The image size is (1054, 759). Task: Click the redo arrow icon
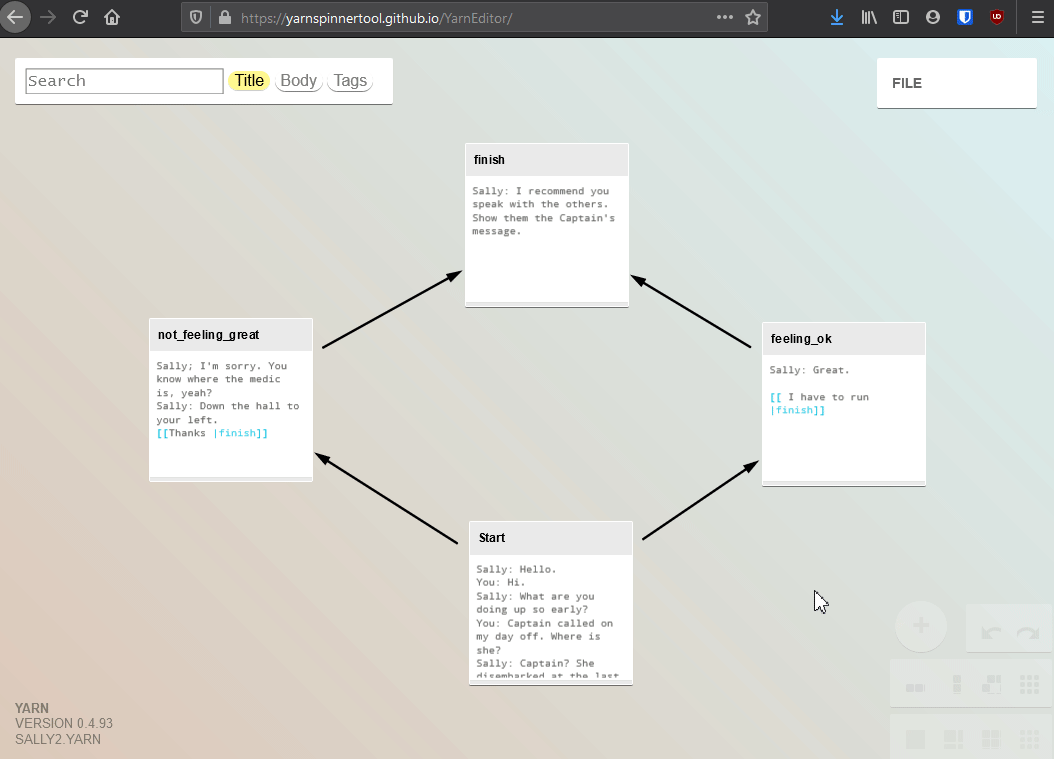point(1027,633)
